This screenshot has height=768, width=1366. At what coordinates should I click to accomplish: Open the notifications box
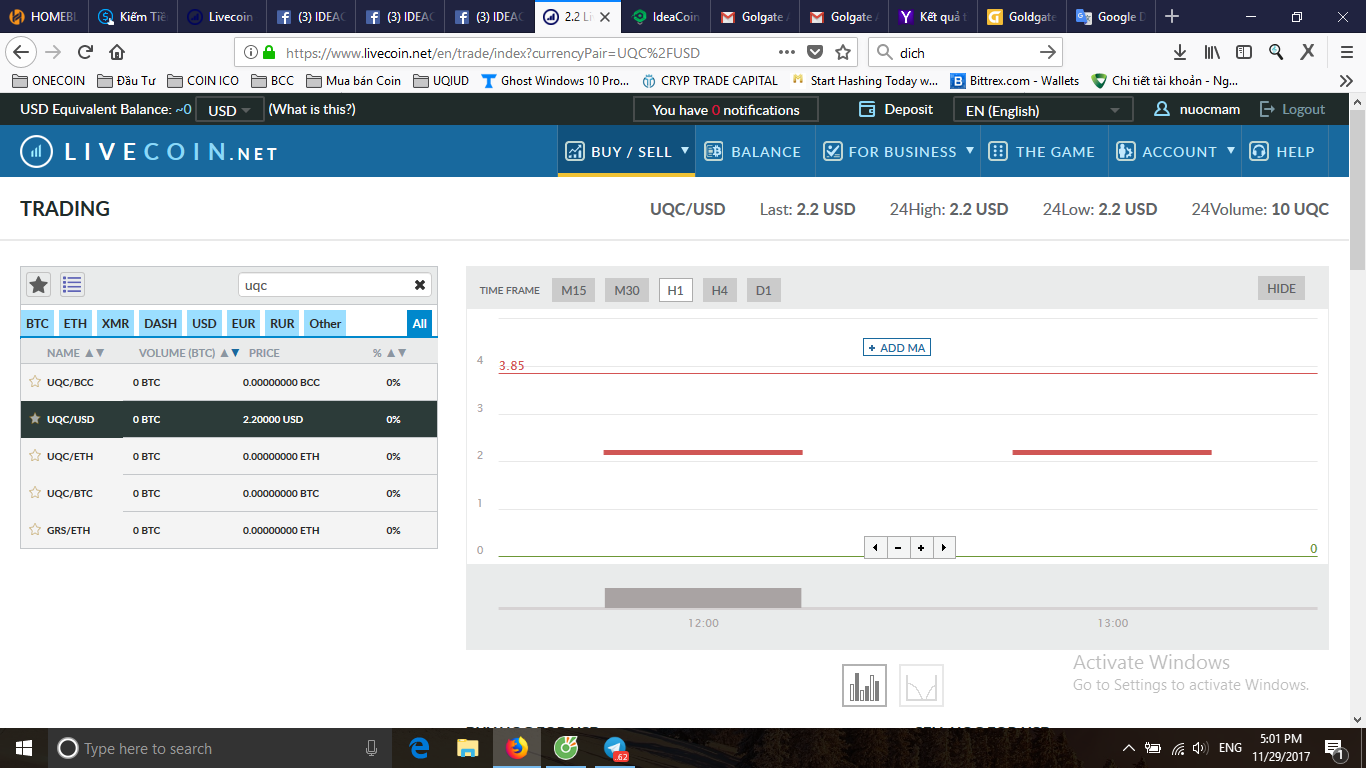coord(726,110)
